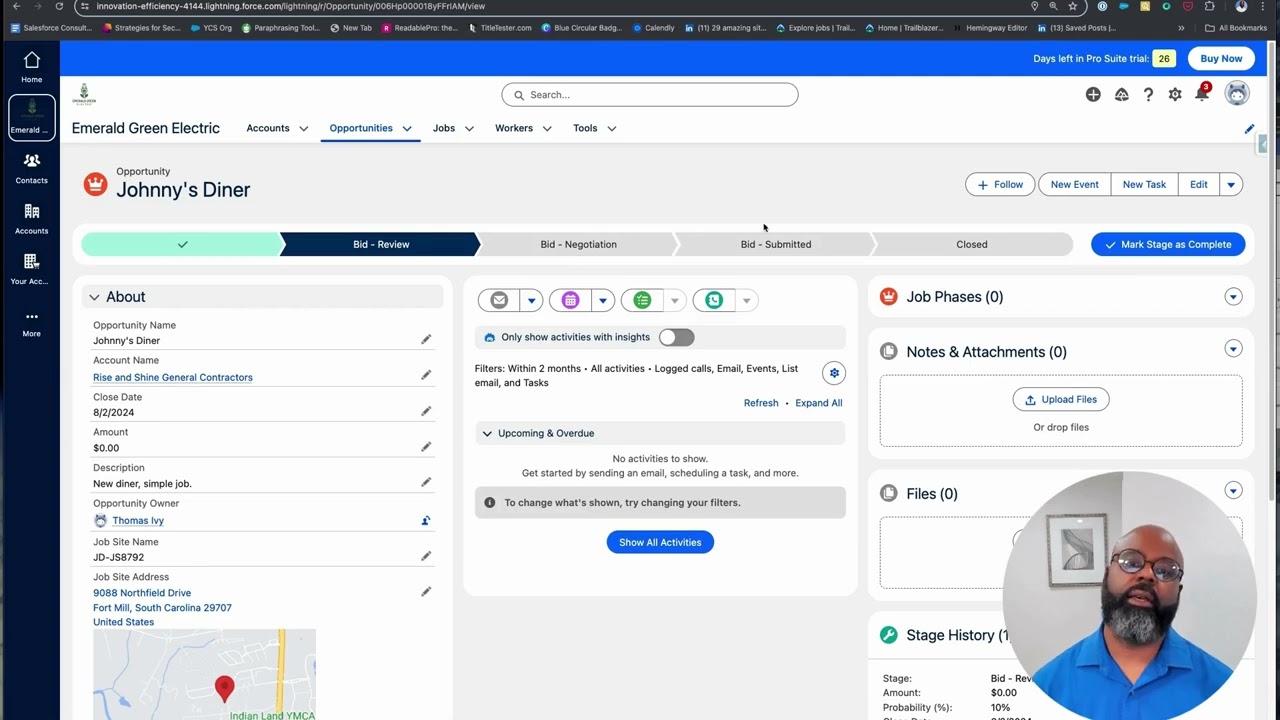Open the Setup gear icon
The height and width of the screenshot is (720, 1280).
pos(1175,94)
